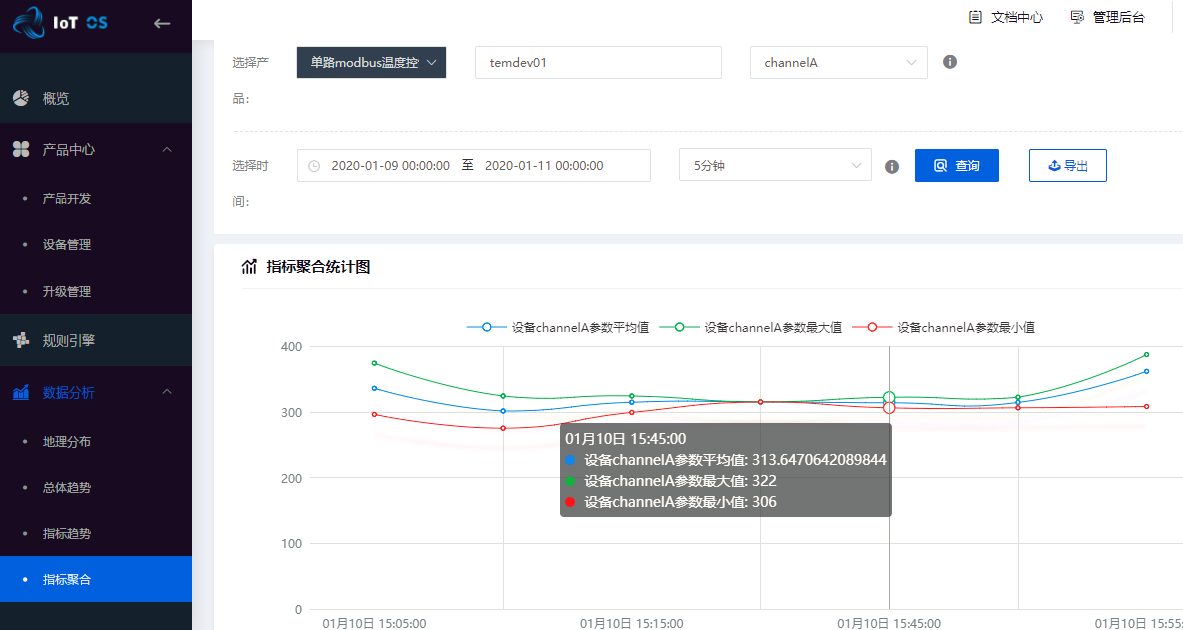Click the 导出 export button
1183x630 pixels.
[x=1067, y=165]
